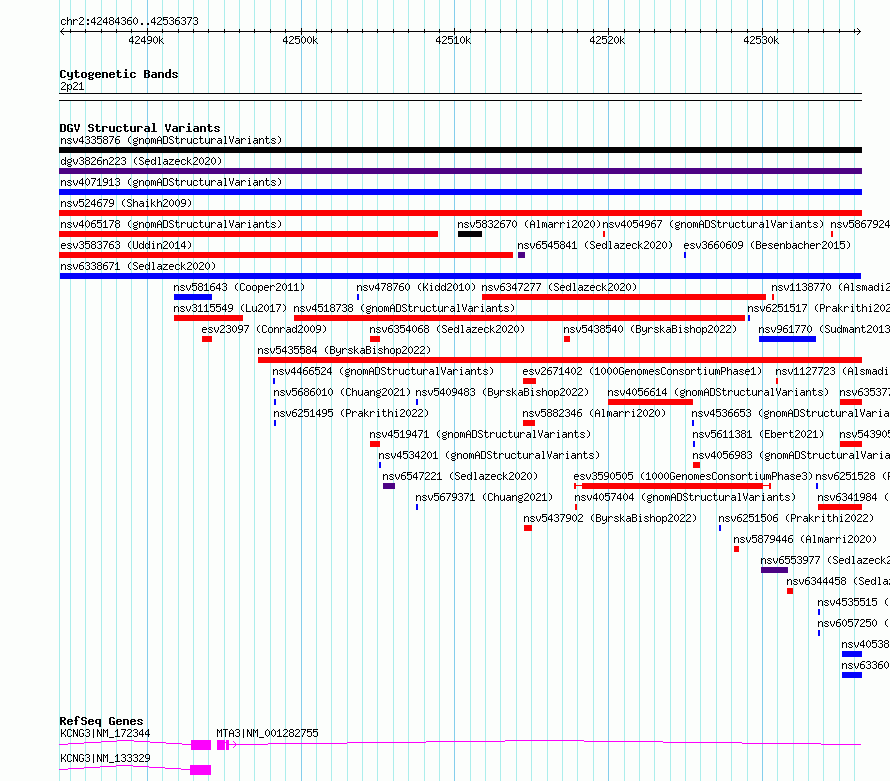The image size is (890, 781).
Task: Open the nsv4054967 variant label
Action: point(713,224)
